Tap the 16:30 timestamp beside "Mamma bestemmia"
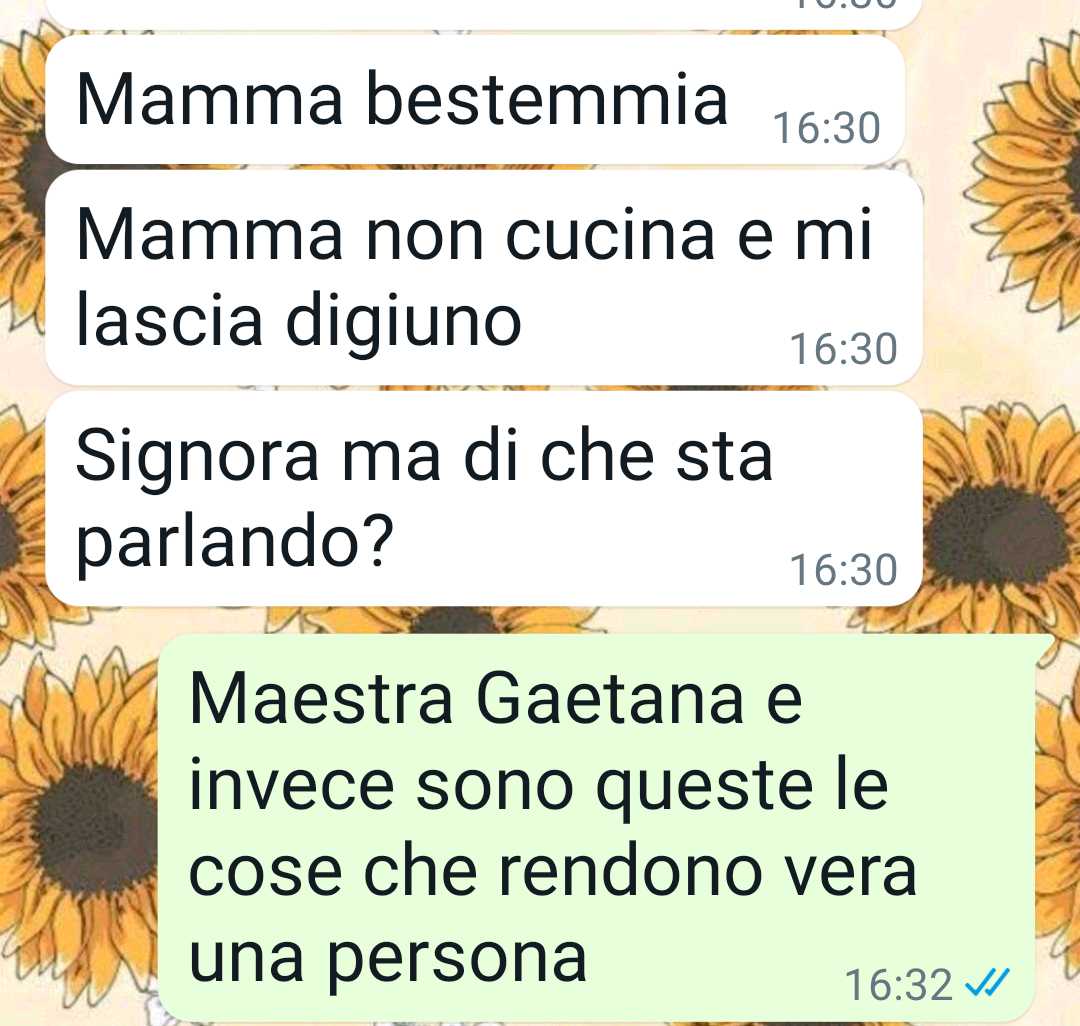 click(827, 128)
